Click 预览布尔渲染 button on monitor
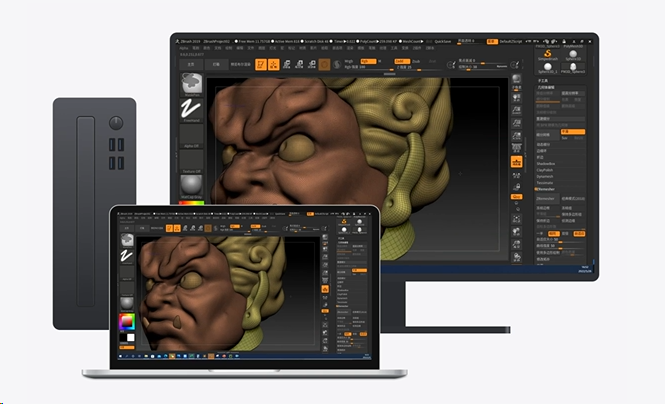The height and width of the screenshot is (404, 665). (240, 64)
